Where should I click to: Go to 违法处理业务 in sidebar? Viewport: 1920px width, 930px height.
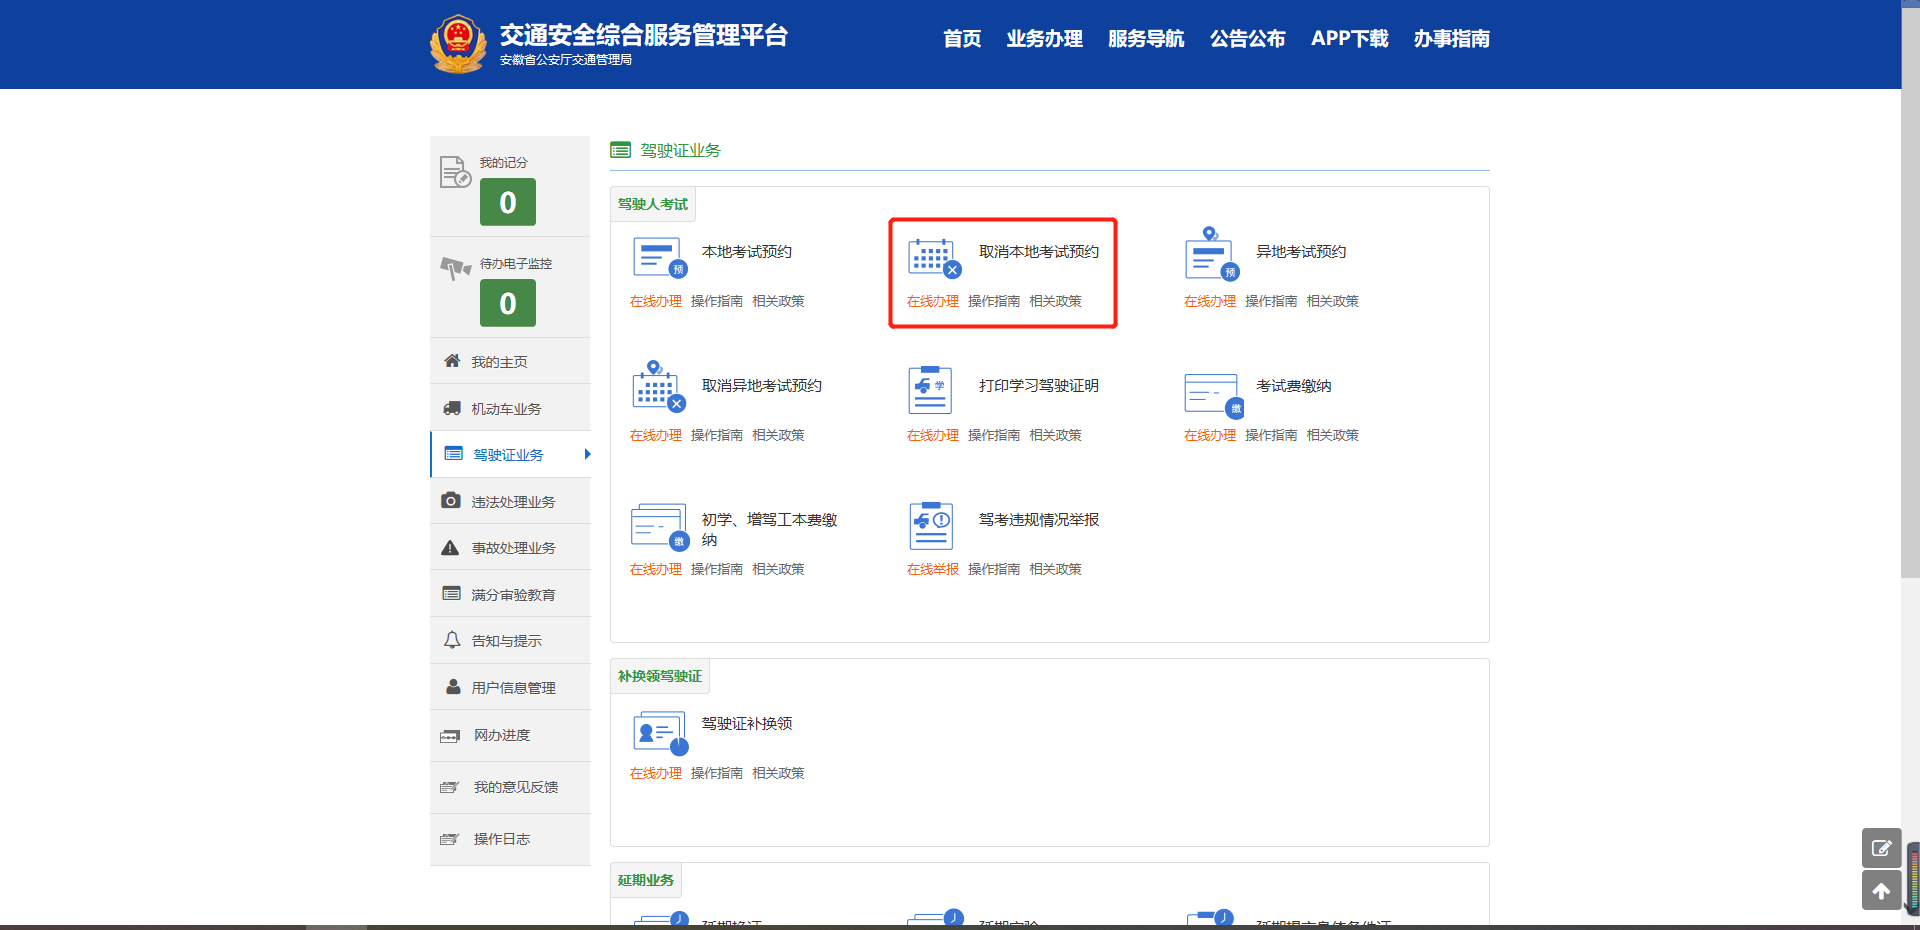[512, 502]
